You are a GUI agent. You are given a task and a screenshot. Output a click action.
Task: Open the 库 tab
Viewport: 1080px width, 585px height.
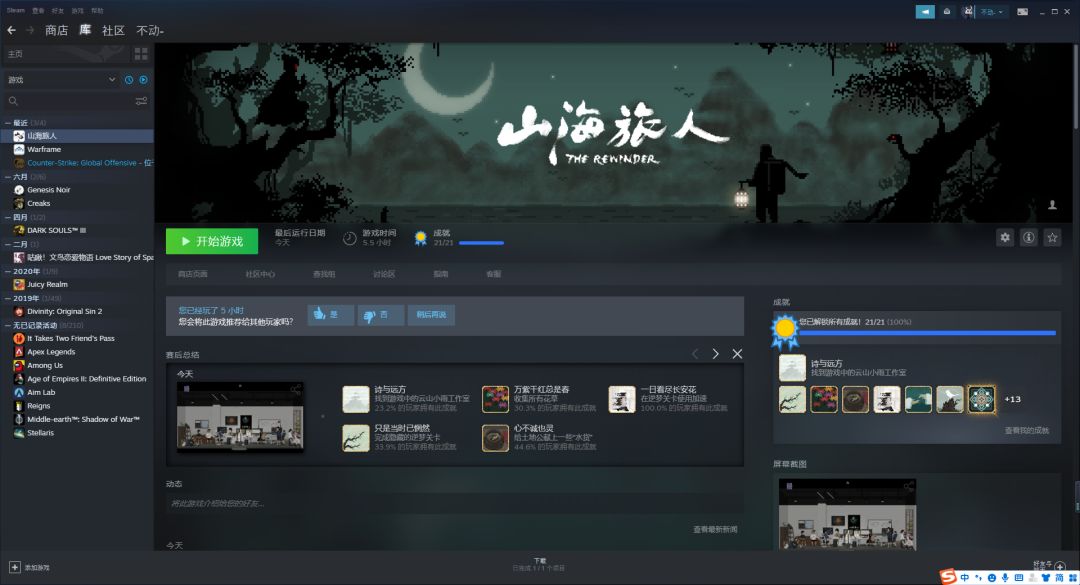[85, 30]
